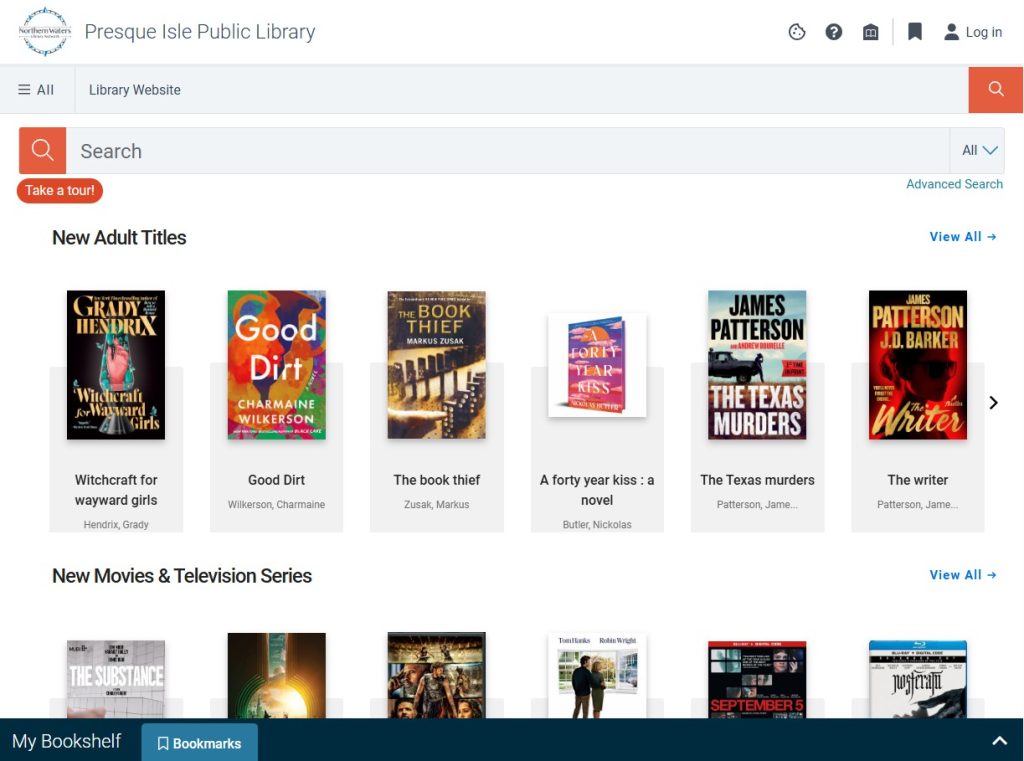The width and height of the screenshot is (1024, 761).
Task: Click 'The writer' title text
Action: pyautogui.click(x=918, y=480)
